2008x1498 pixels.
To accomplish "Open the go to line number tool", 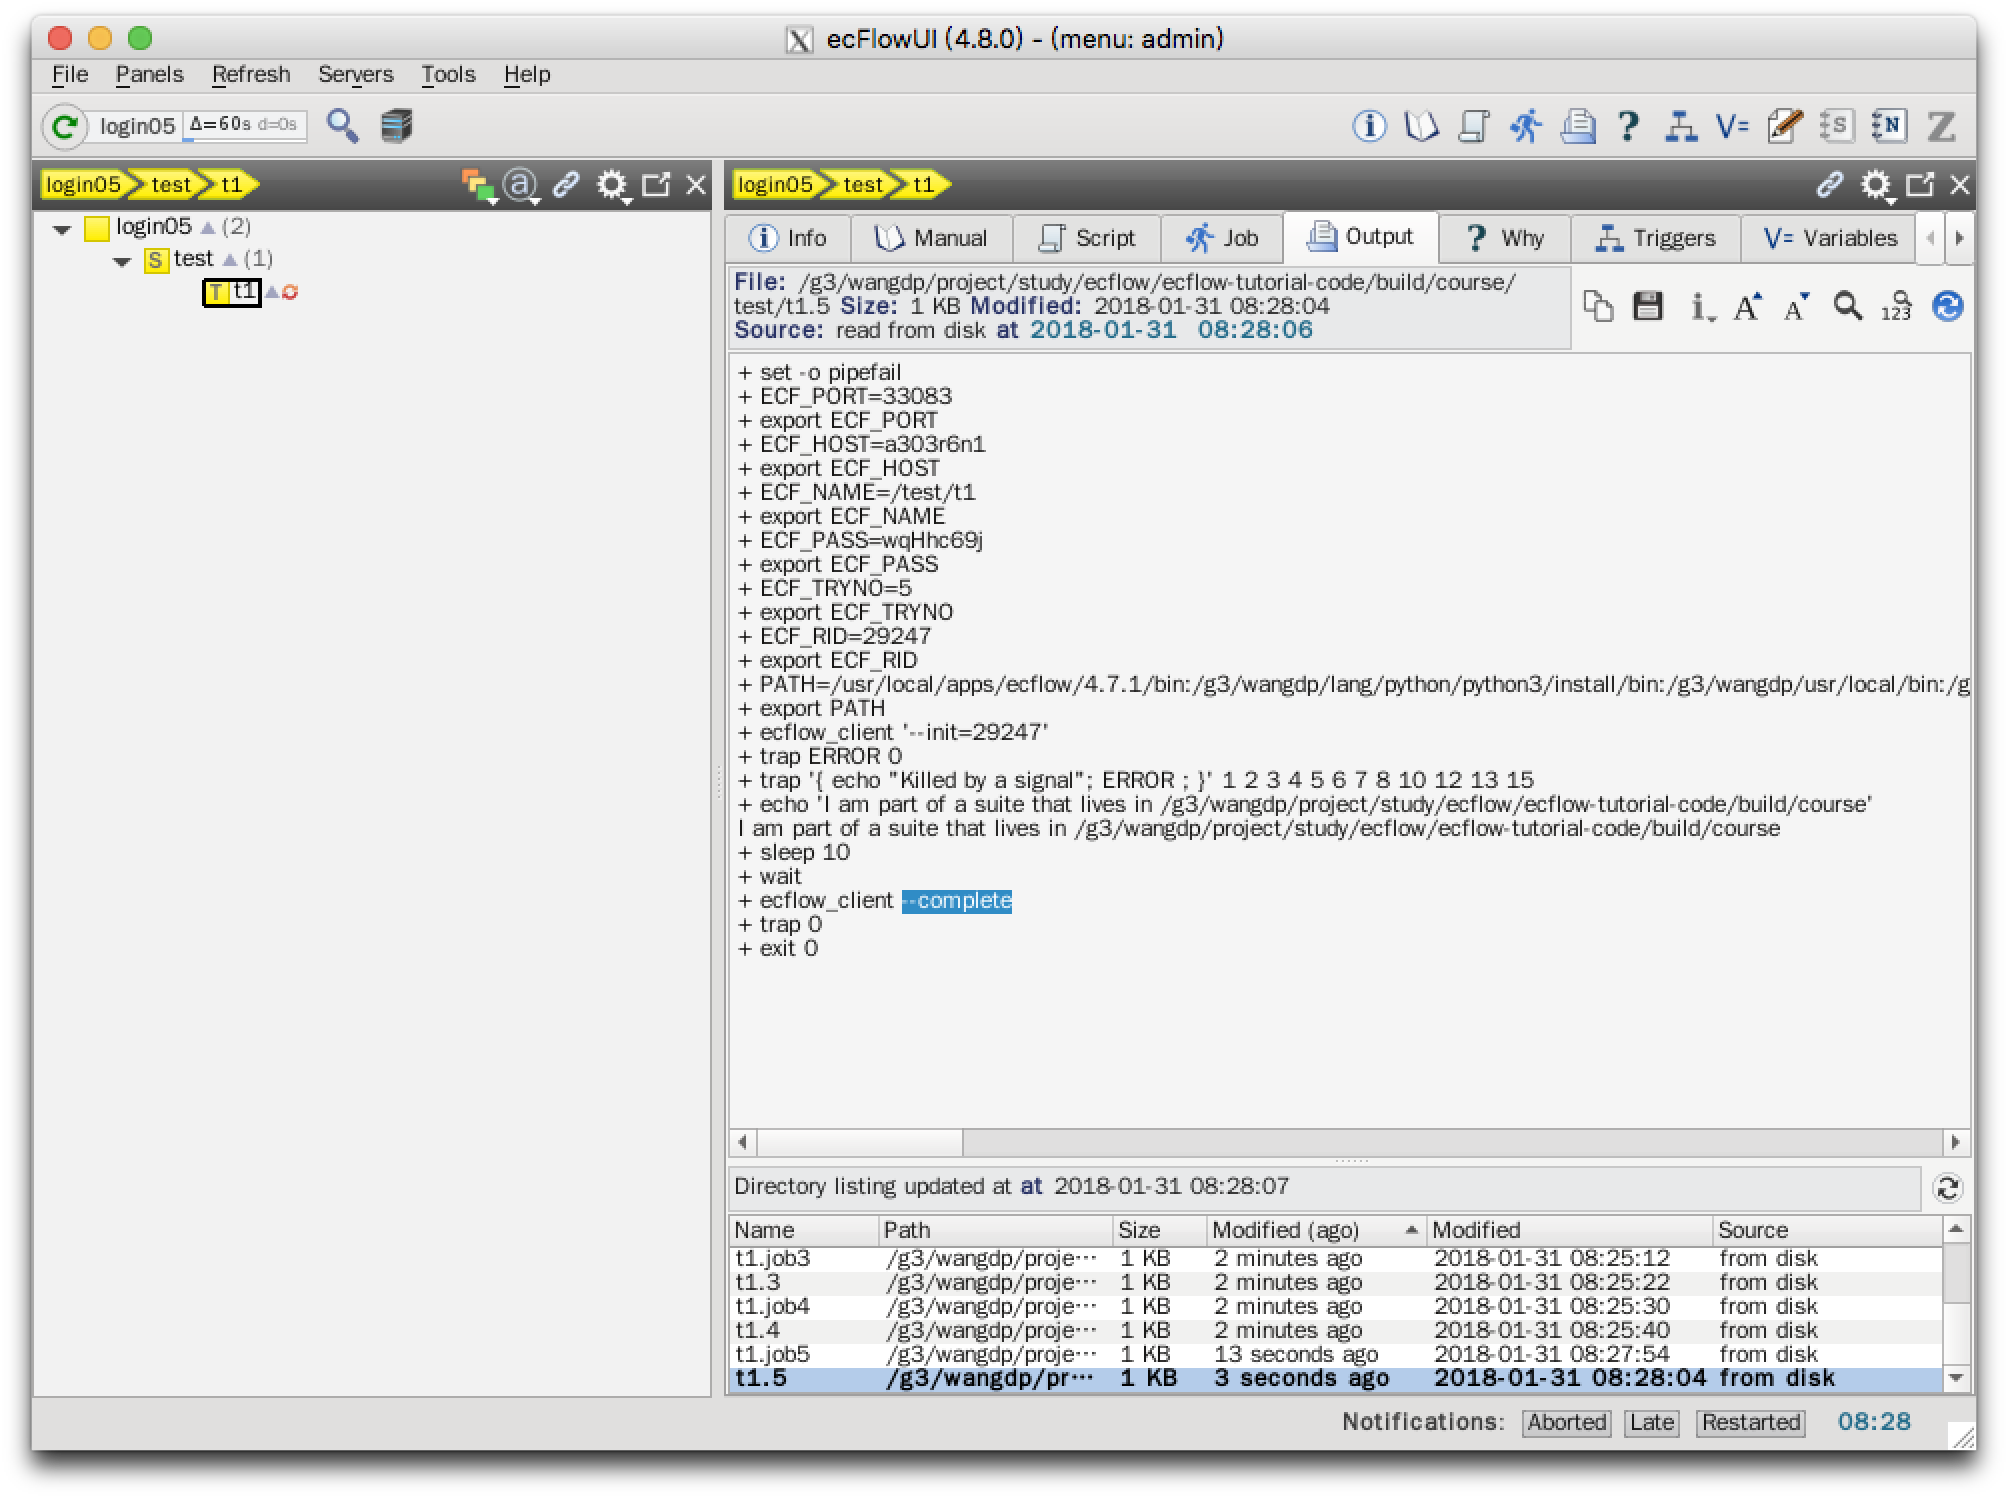I will click(1896, 306).
